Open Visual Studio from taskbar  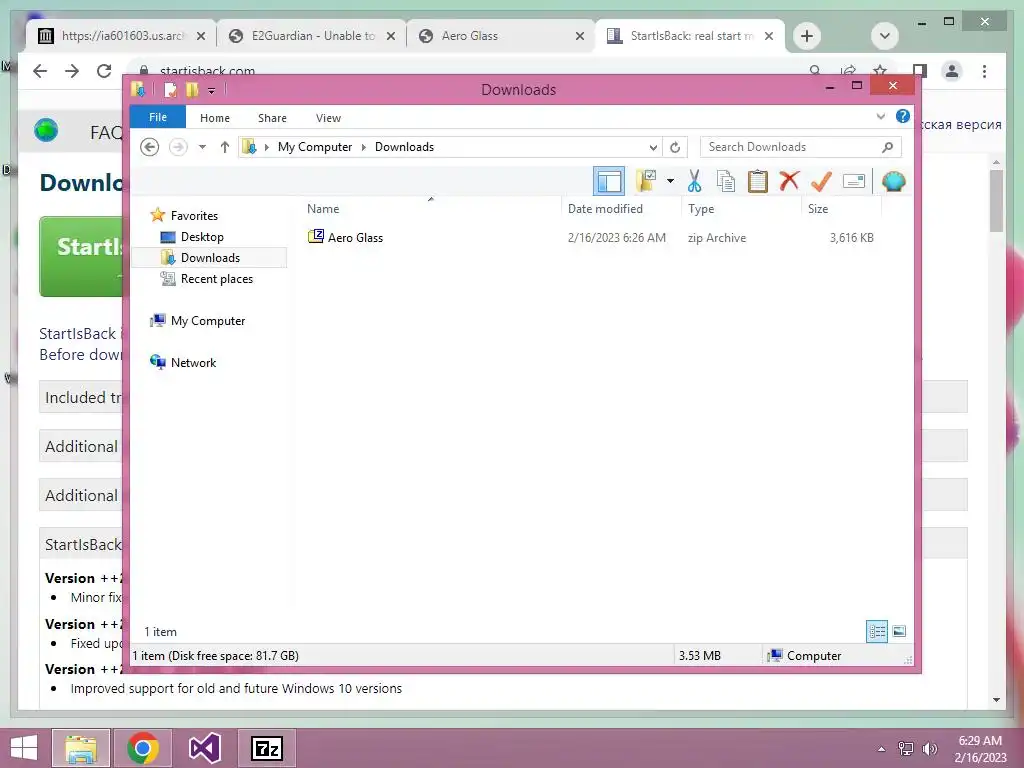204,748
